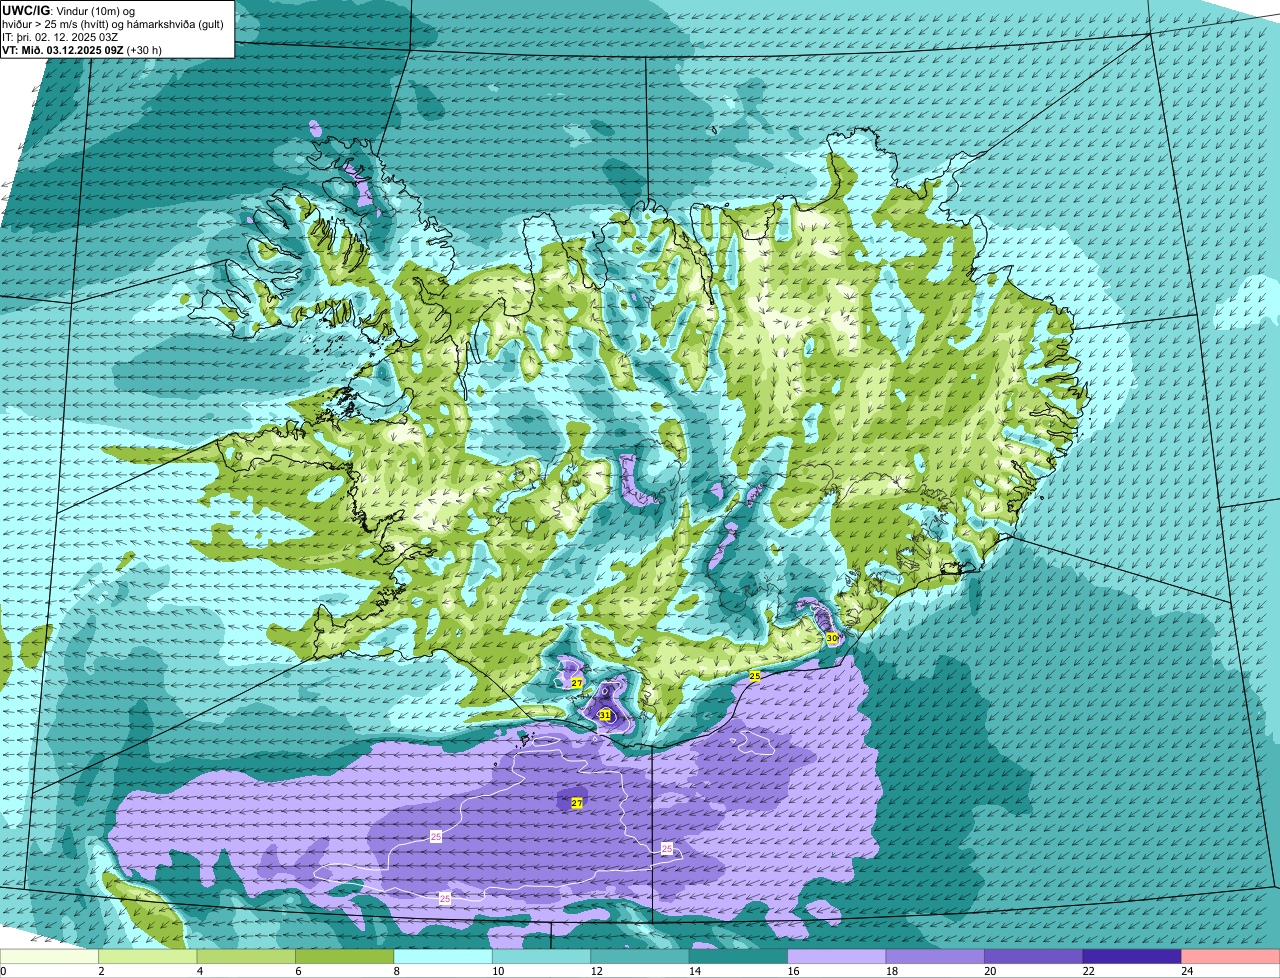Click the legend scale label 6
Screen dimensions: 1280x978
(297, 971)
